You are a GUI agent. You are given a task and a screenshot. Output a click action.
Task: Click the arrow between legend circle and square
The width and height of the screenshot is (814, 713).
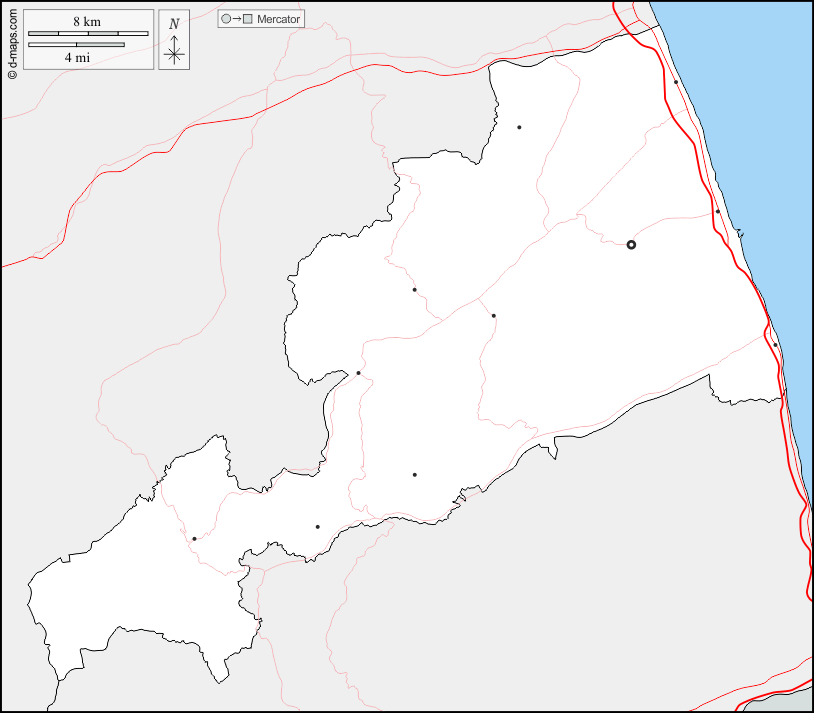tap(237, 19)
